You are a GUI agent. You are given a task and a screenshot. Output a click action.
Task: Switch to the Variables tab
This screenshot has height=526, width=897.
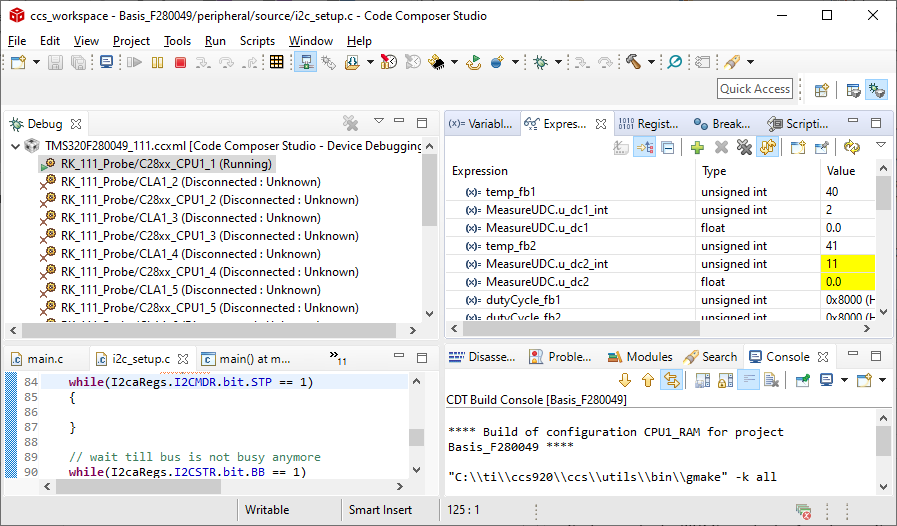pyautogui.click(x=481, y=124)
